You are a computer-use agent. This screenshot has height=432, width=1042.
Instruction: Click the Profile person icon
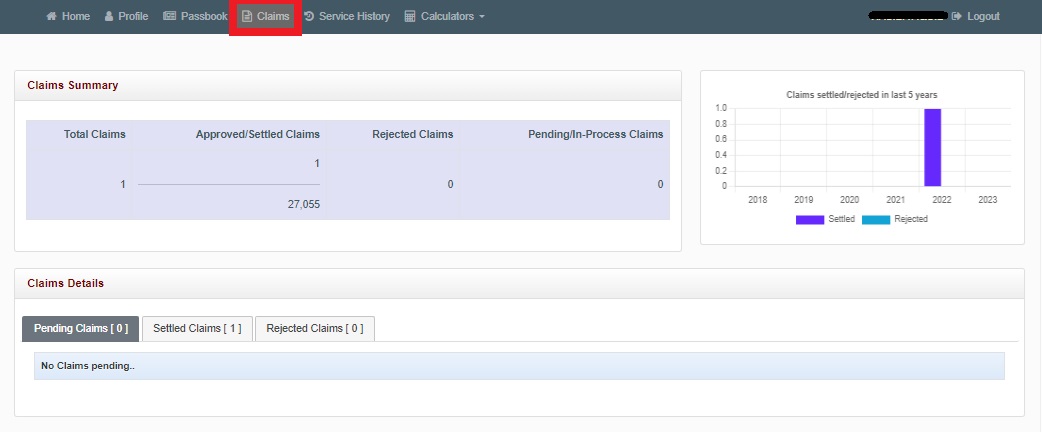click(x=109, y=17)
